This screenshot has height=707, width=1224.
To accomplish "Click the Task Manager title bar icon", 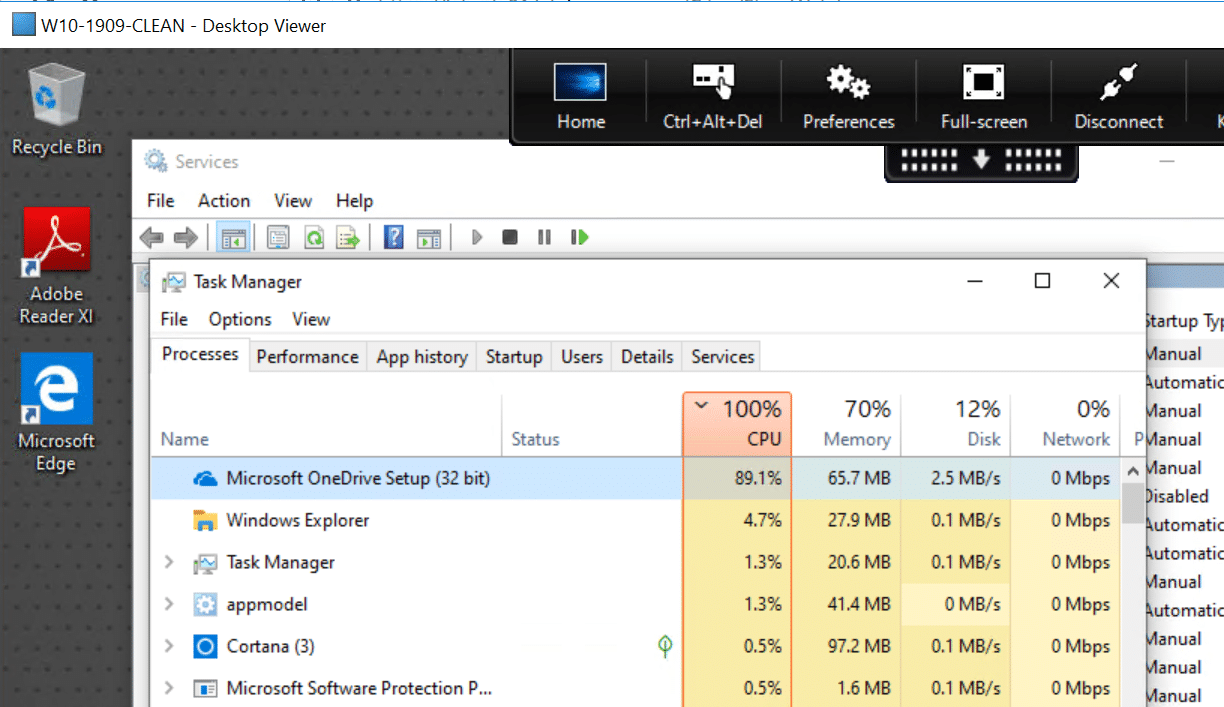I will pos(174,282).
